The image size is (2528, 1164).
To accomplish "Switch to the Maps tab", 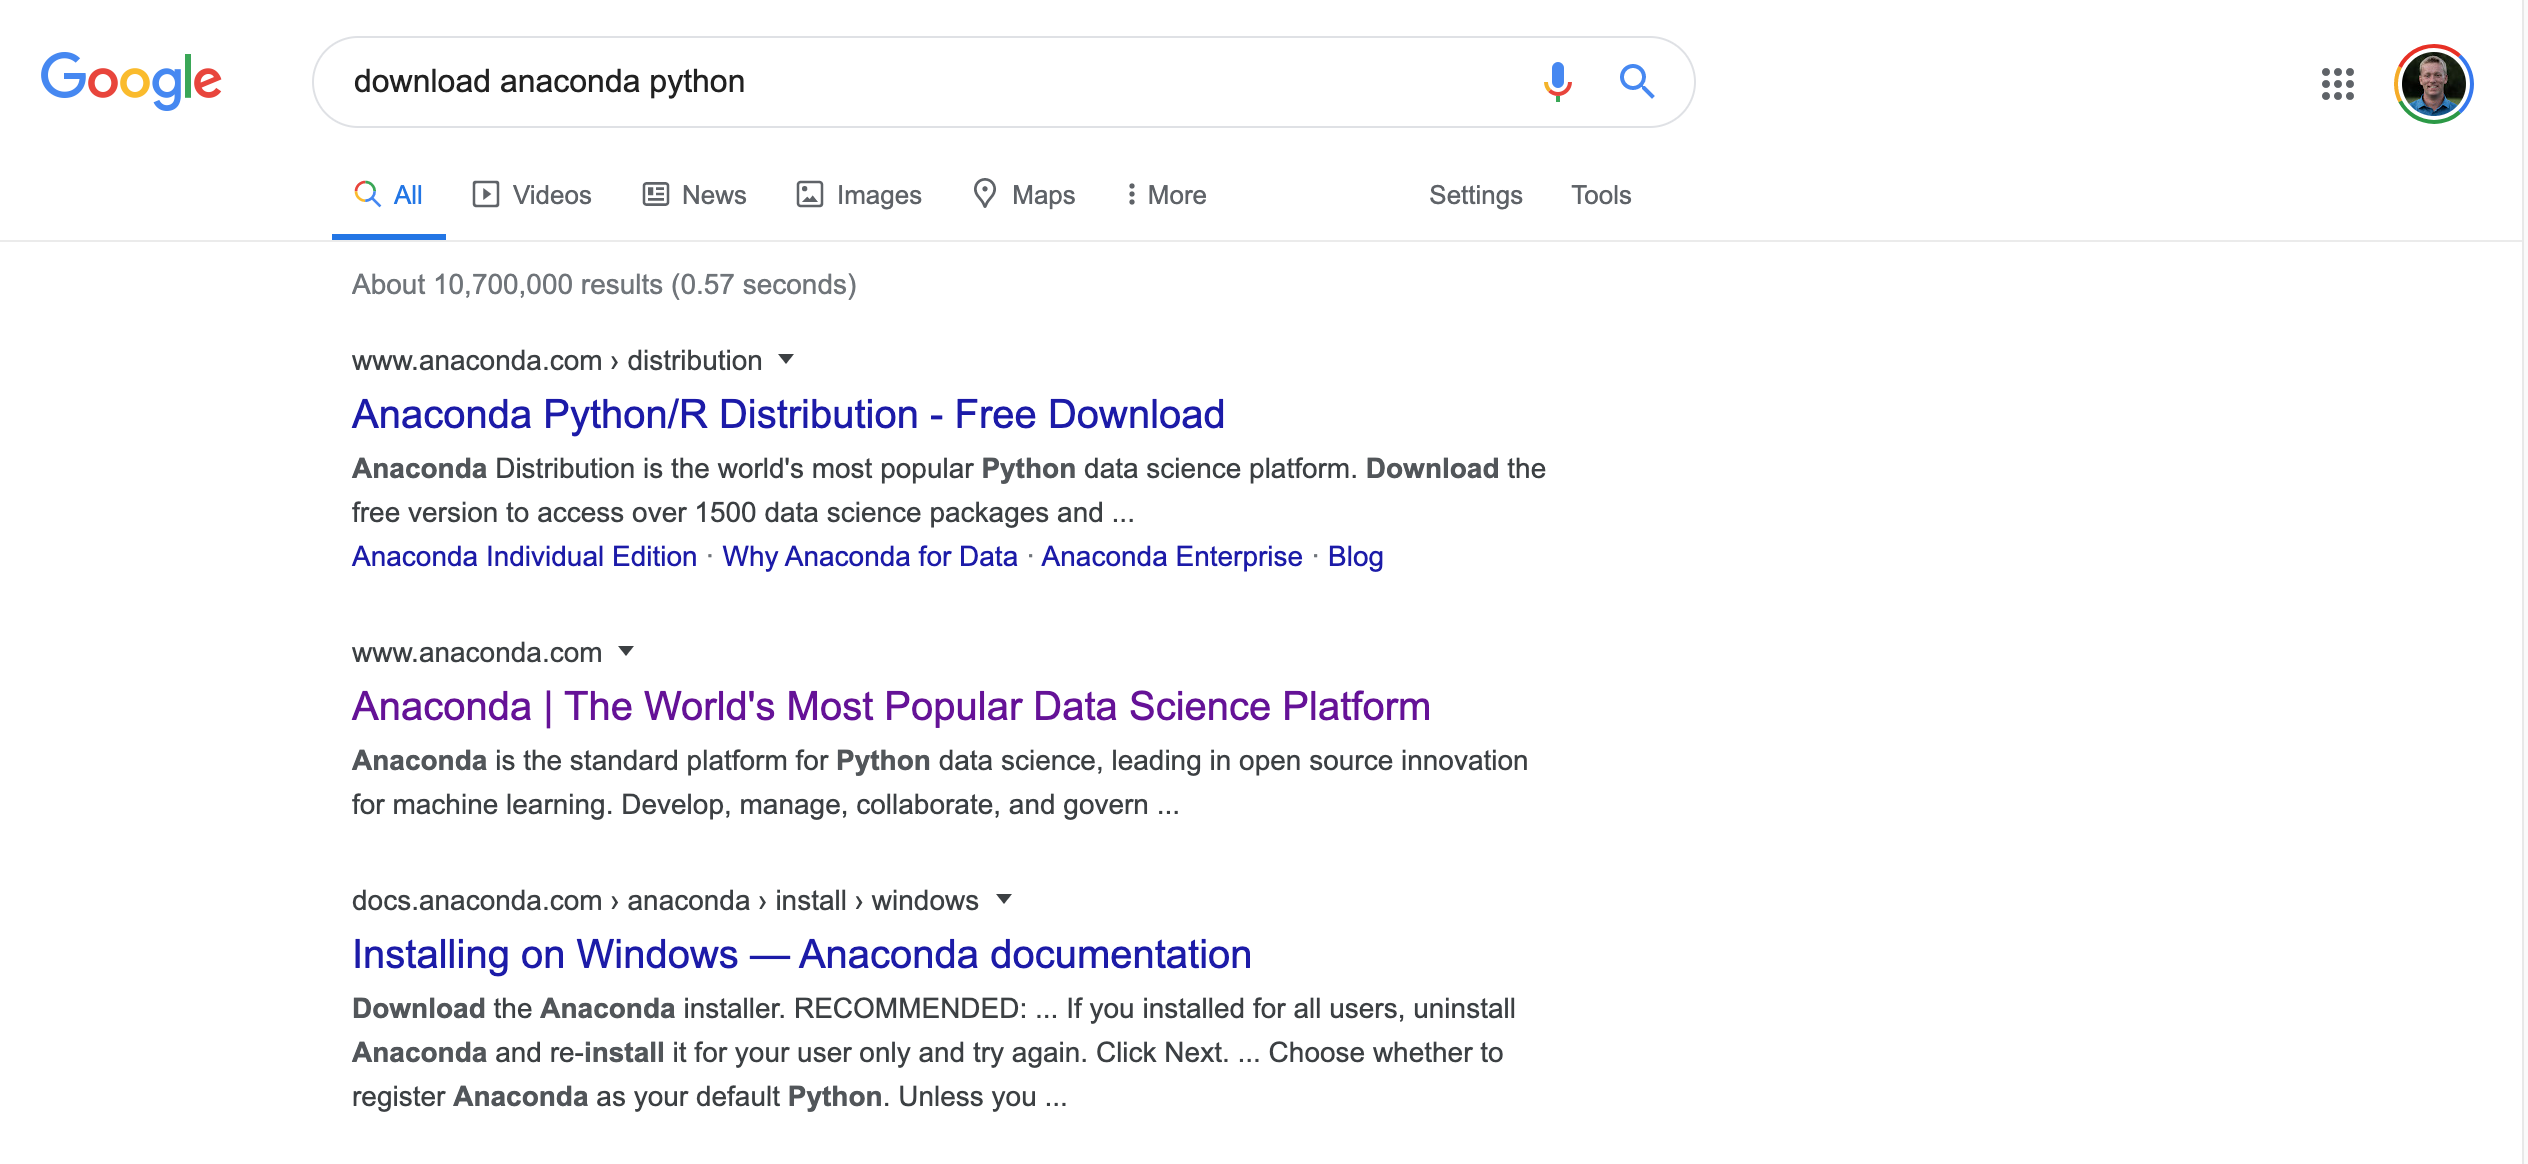I will point(1024,195).
